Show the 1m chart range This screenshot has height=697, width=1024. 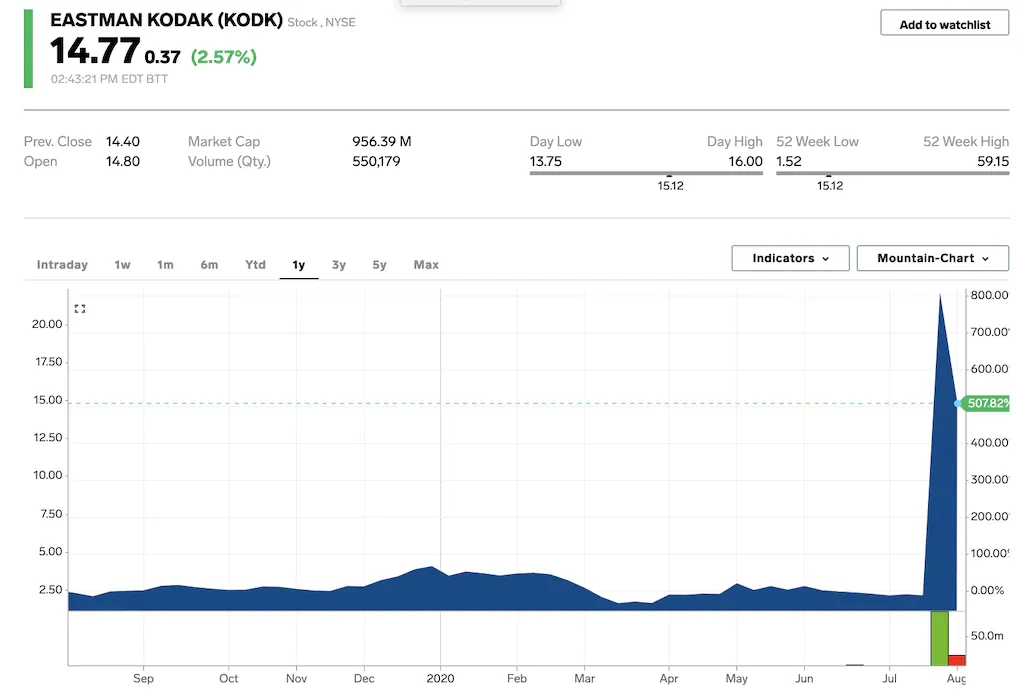(165, 265)
